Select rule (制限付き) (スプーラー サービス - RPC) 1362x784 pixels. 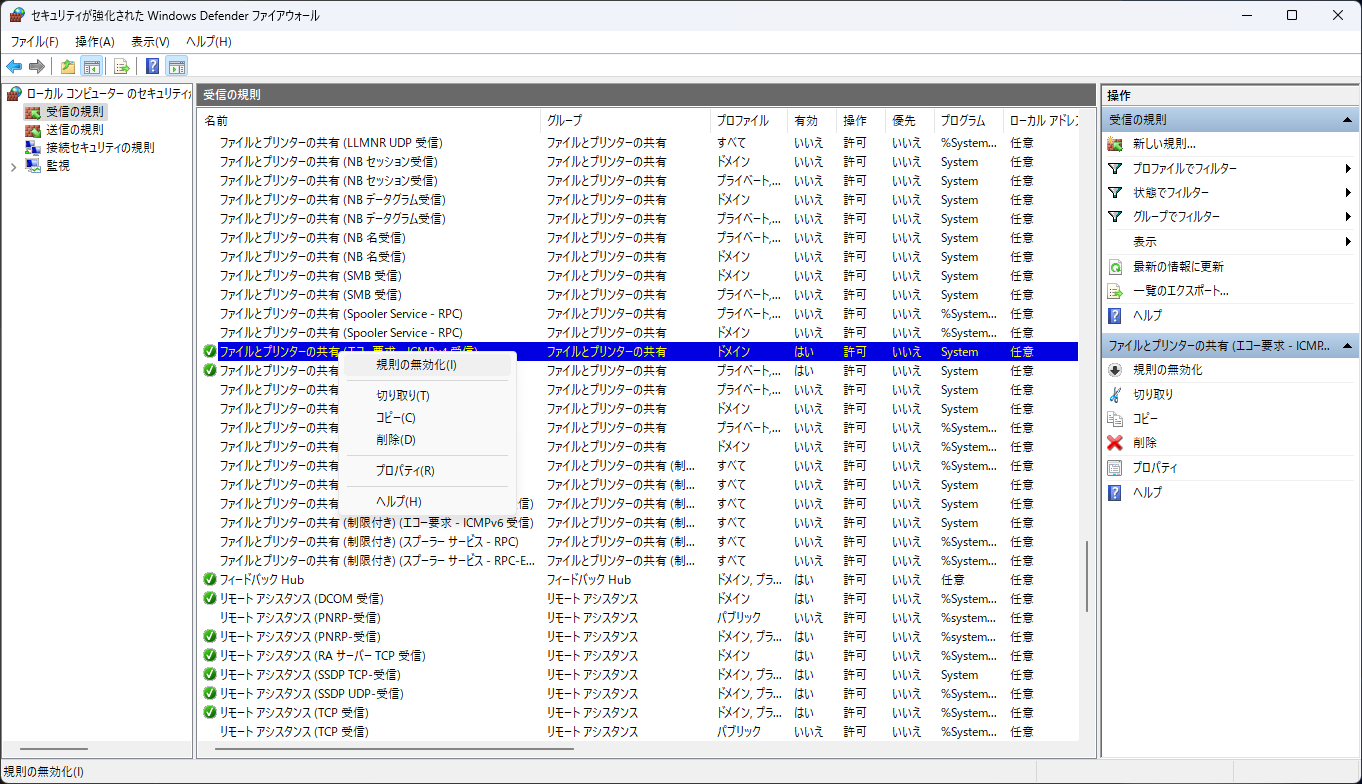tap(639, 542)
